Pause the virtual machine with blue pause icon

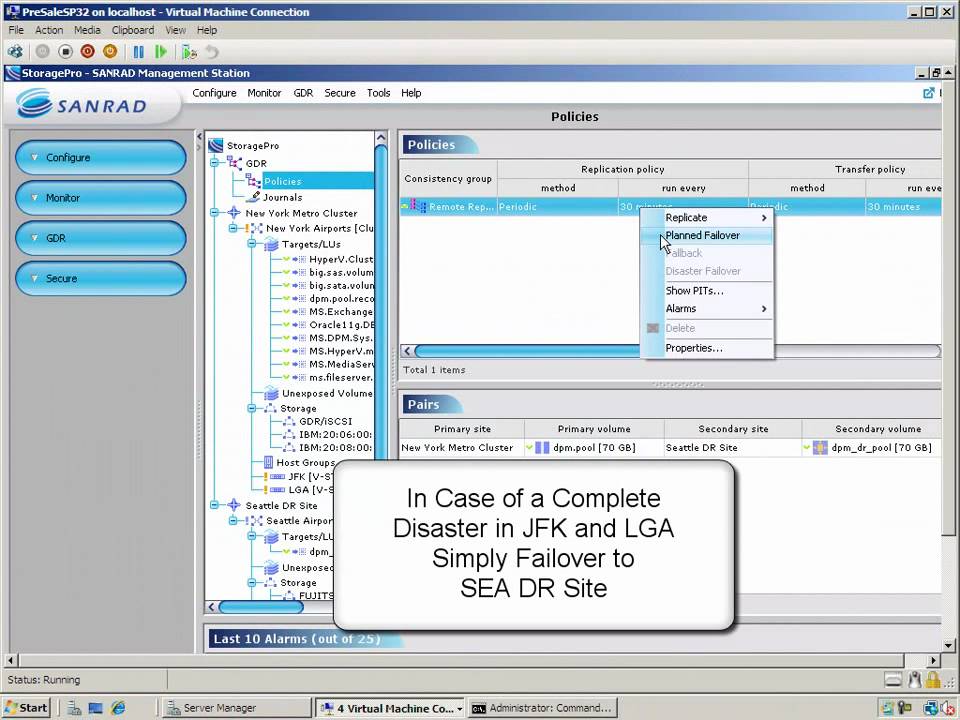tap(138, 52)
